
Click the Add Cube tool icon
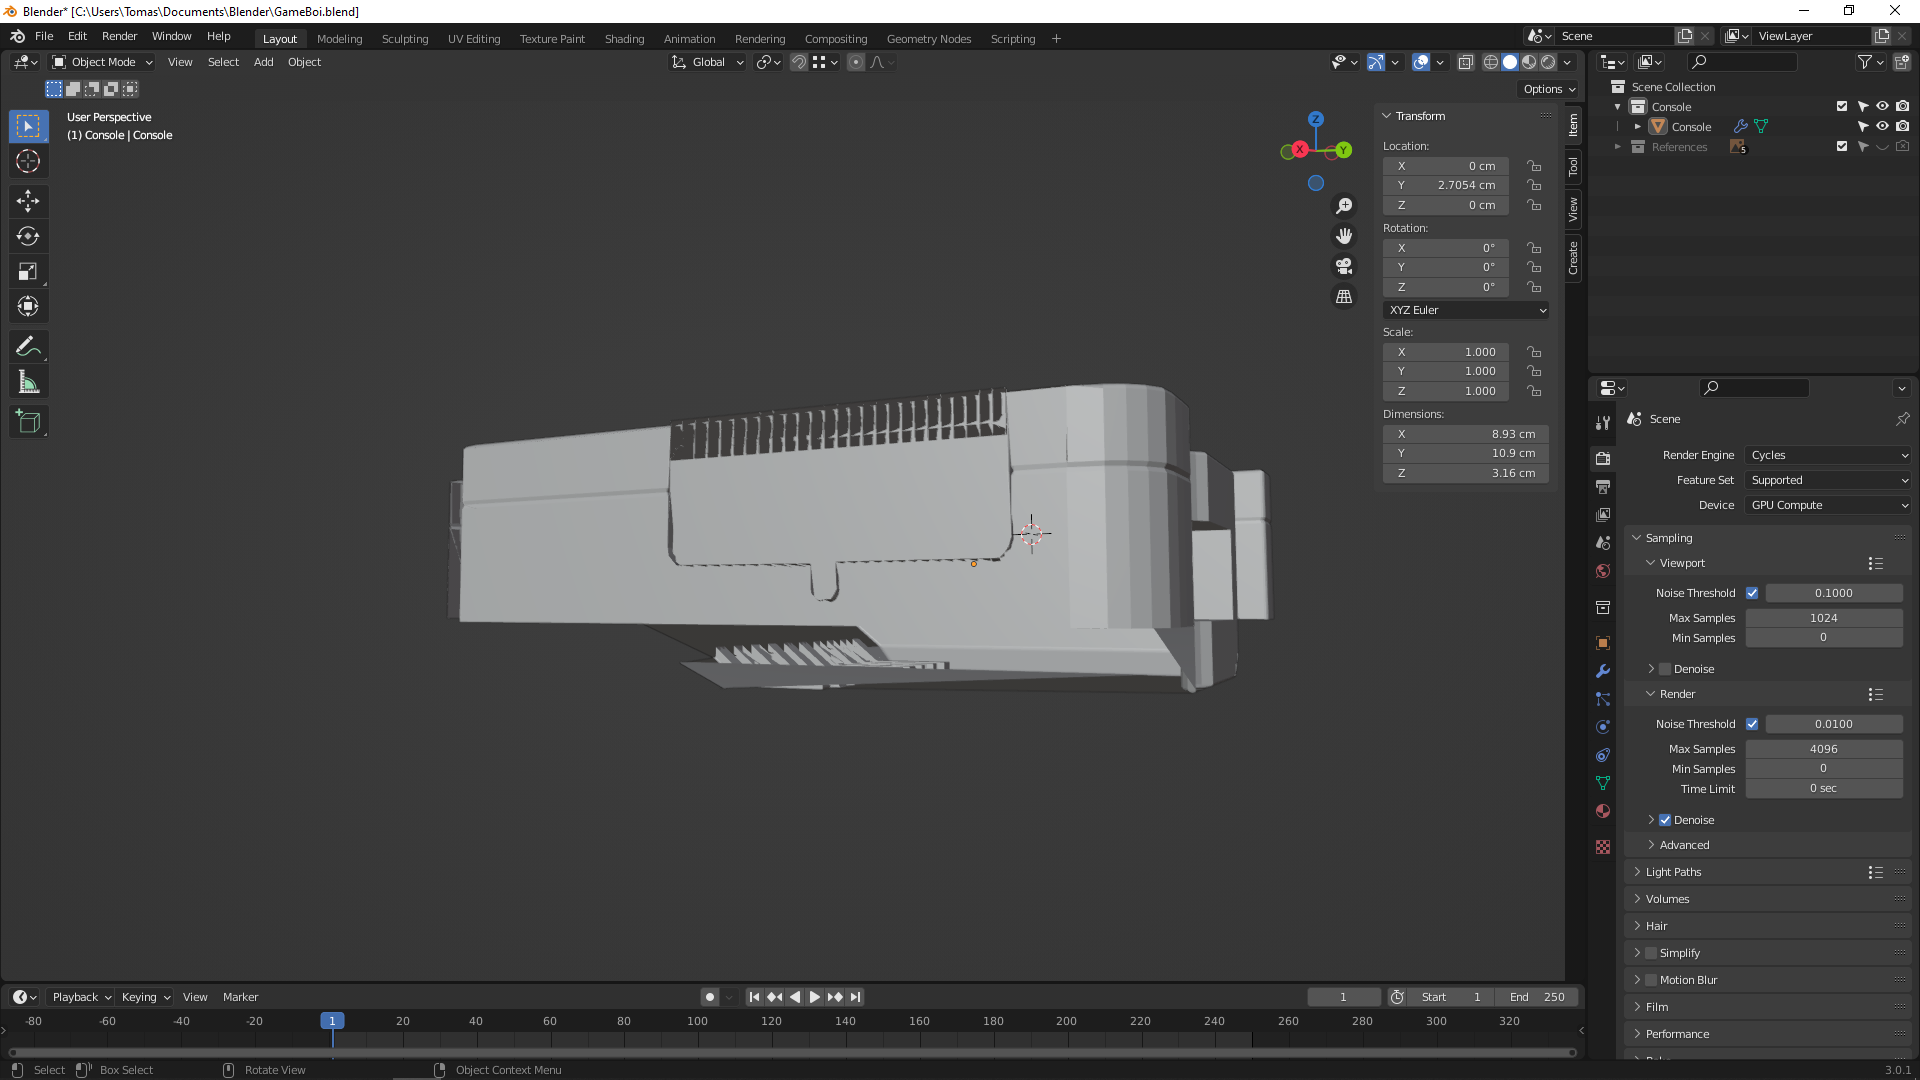[x=28, y=422]
